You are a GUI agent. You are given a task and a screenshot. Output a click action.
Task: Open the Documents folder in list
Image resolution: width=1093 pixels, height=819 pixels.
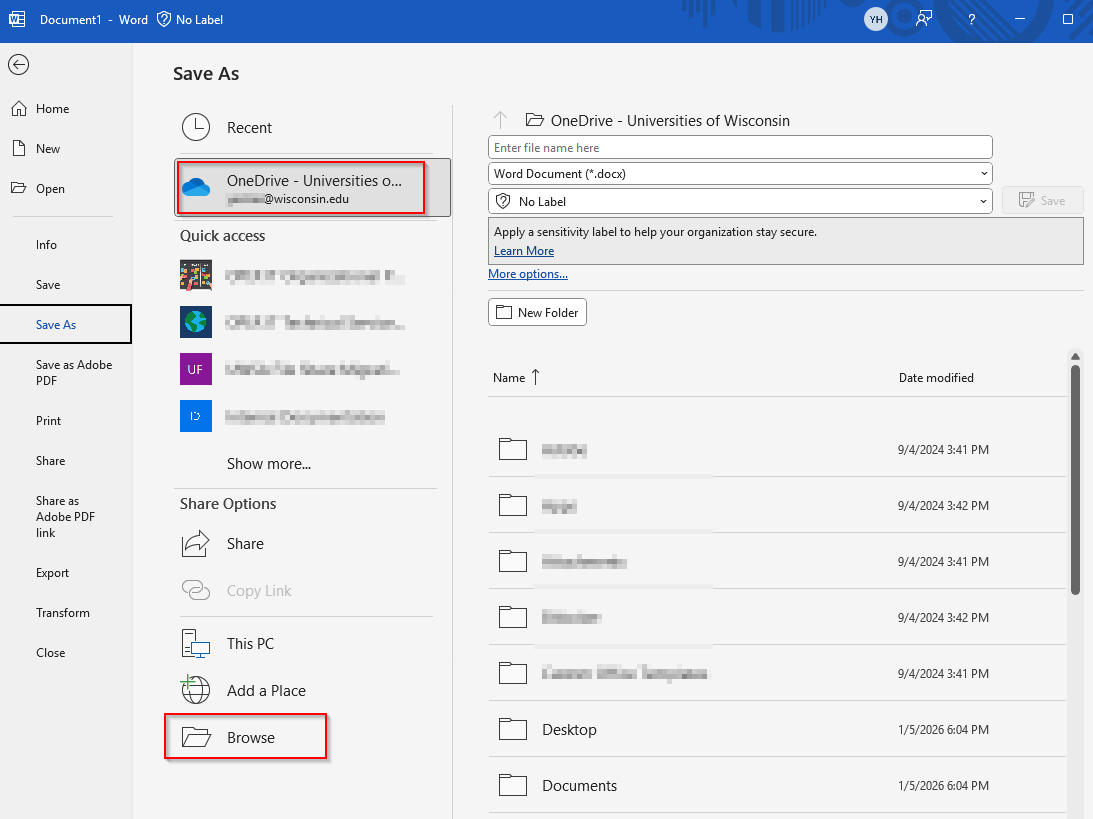[x=579, y=786]
